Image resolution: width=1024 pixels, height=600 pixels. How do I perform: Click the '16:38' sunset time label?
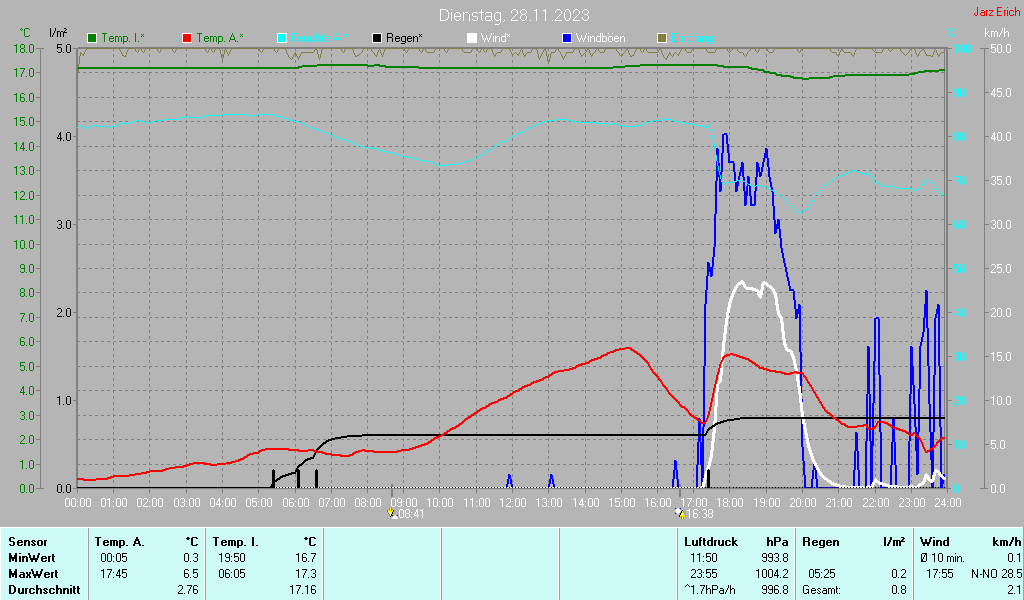pos(699,514)
